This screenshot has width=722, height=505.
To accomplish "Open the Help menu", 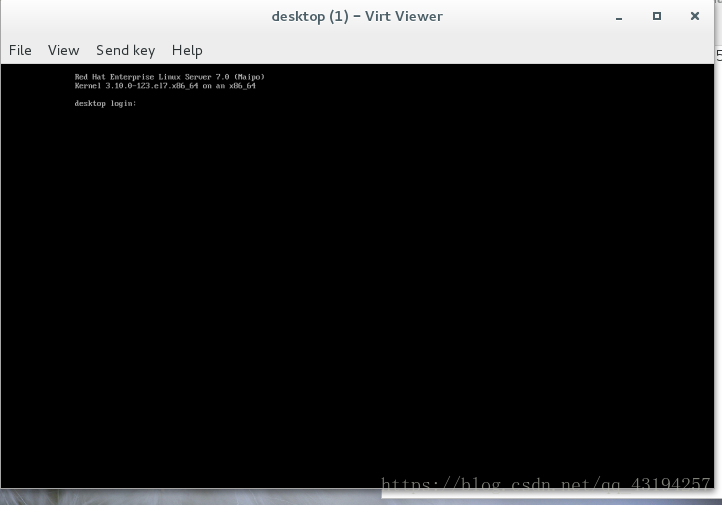I will point(187,51).
